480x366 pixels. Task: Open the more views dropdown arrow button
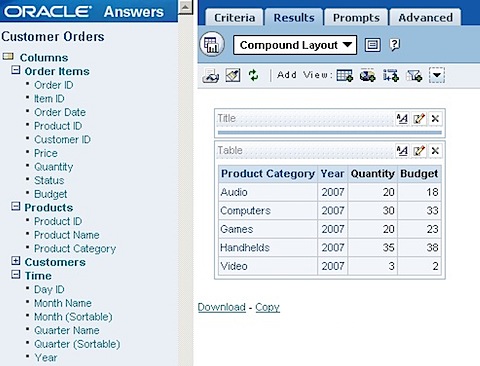pos(437,75)
